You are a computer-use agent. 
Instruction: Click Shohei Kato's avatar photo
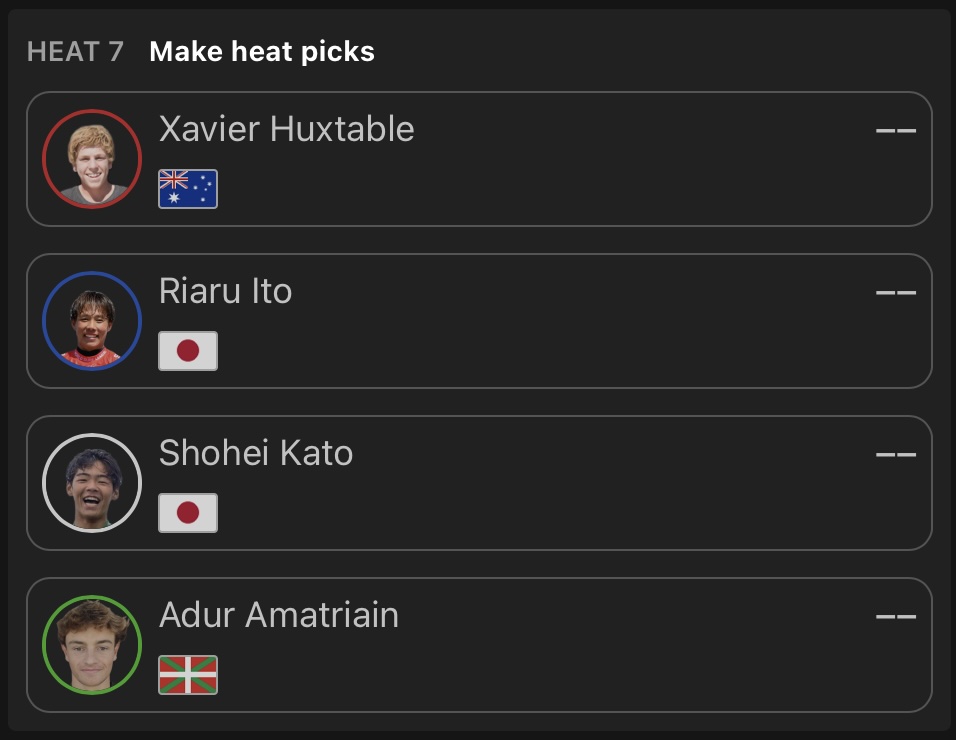92,483
